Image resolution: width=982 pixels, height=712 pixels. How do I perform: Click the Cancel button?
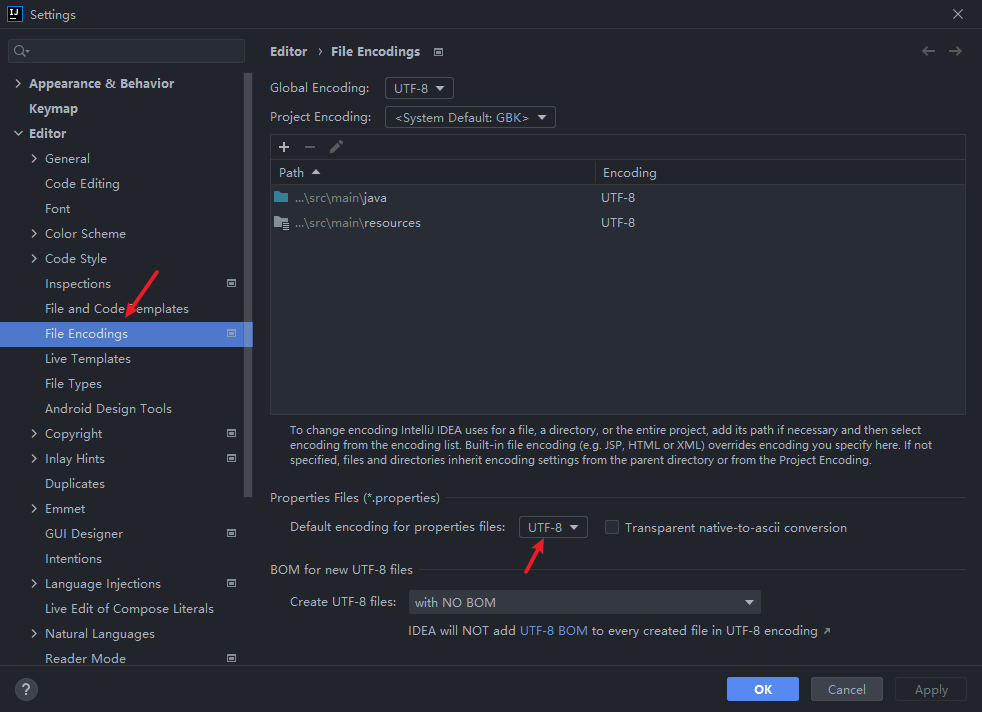point(847,689)
